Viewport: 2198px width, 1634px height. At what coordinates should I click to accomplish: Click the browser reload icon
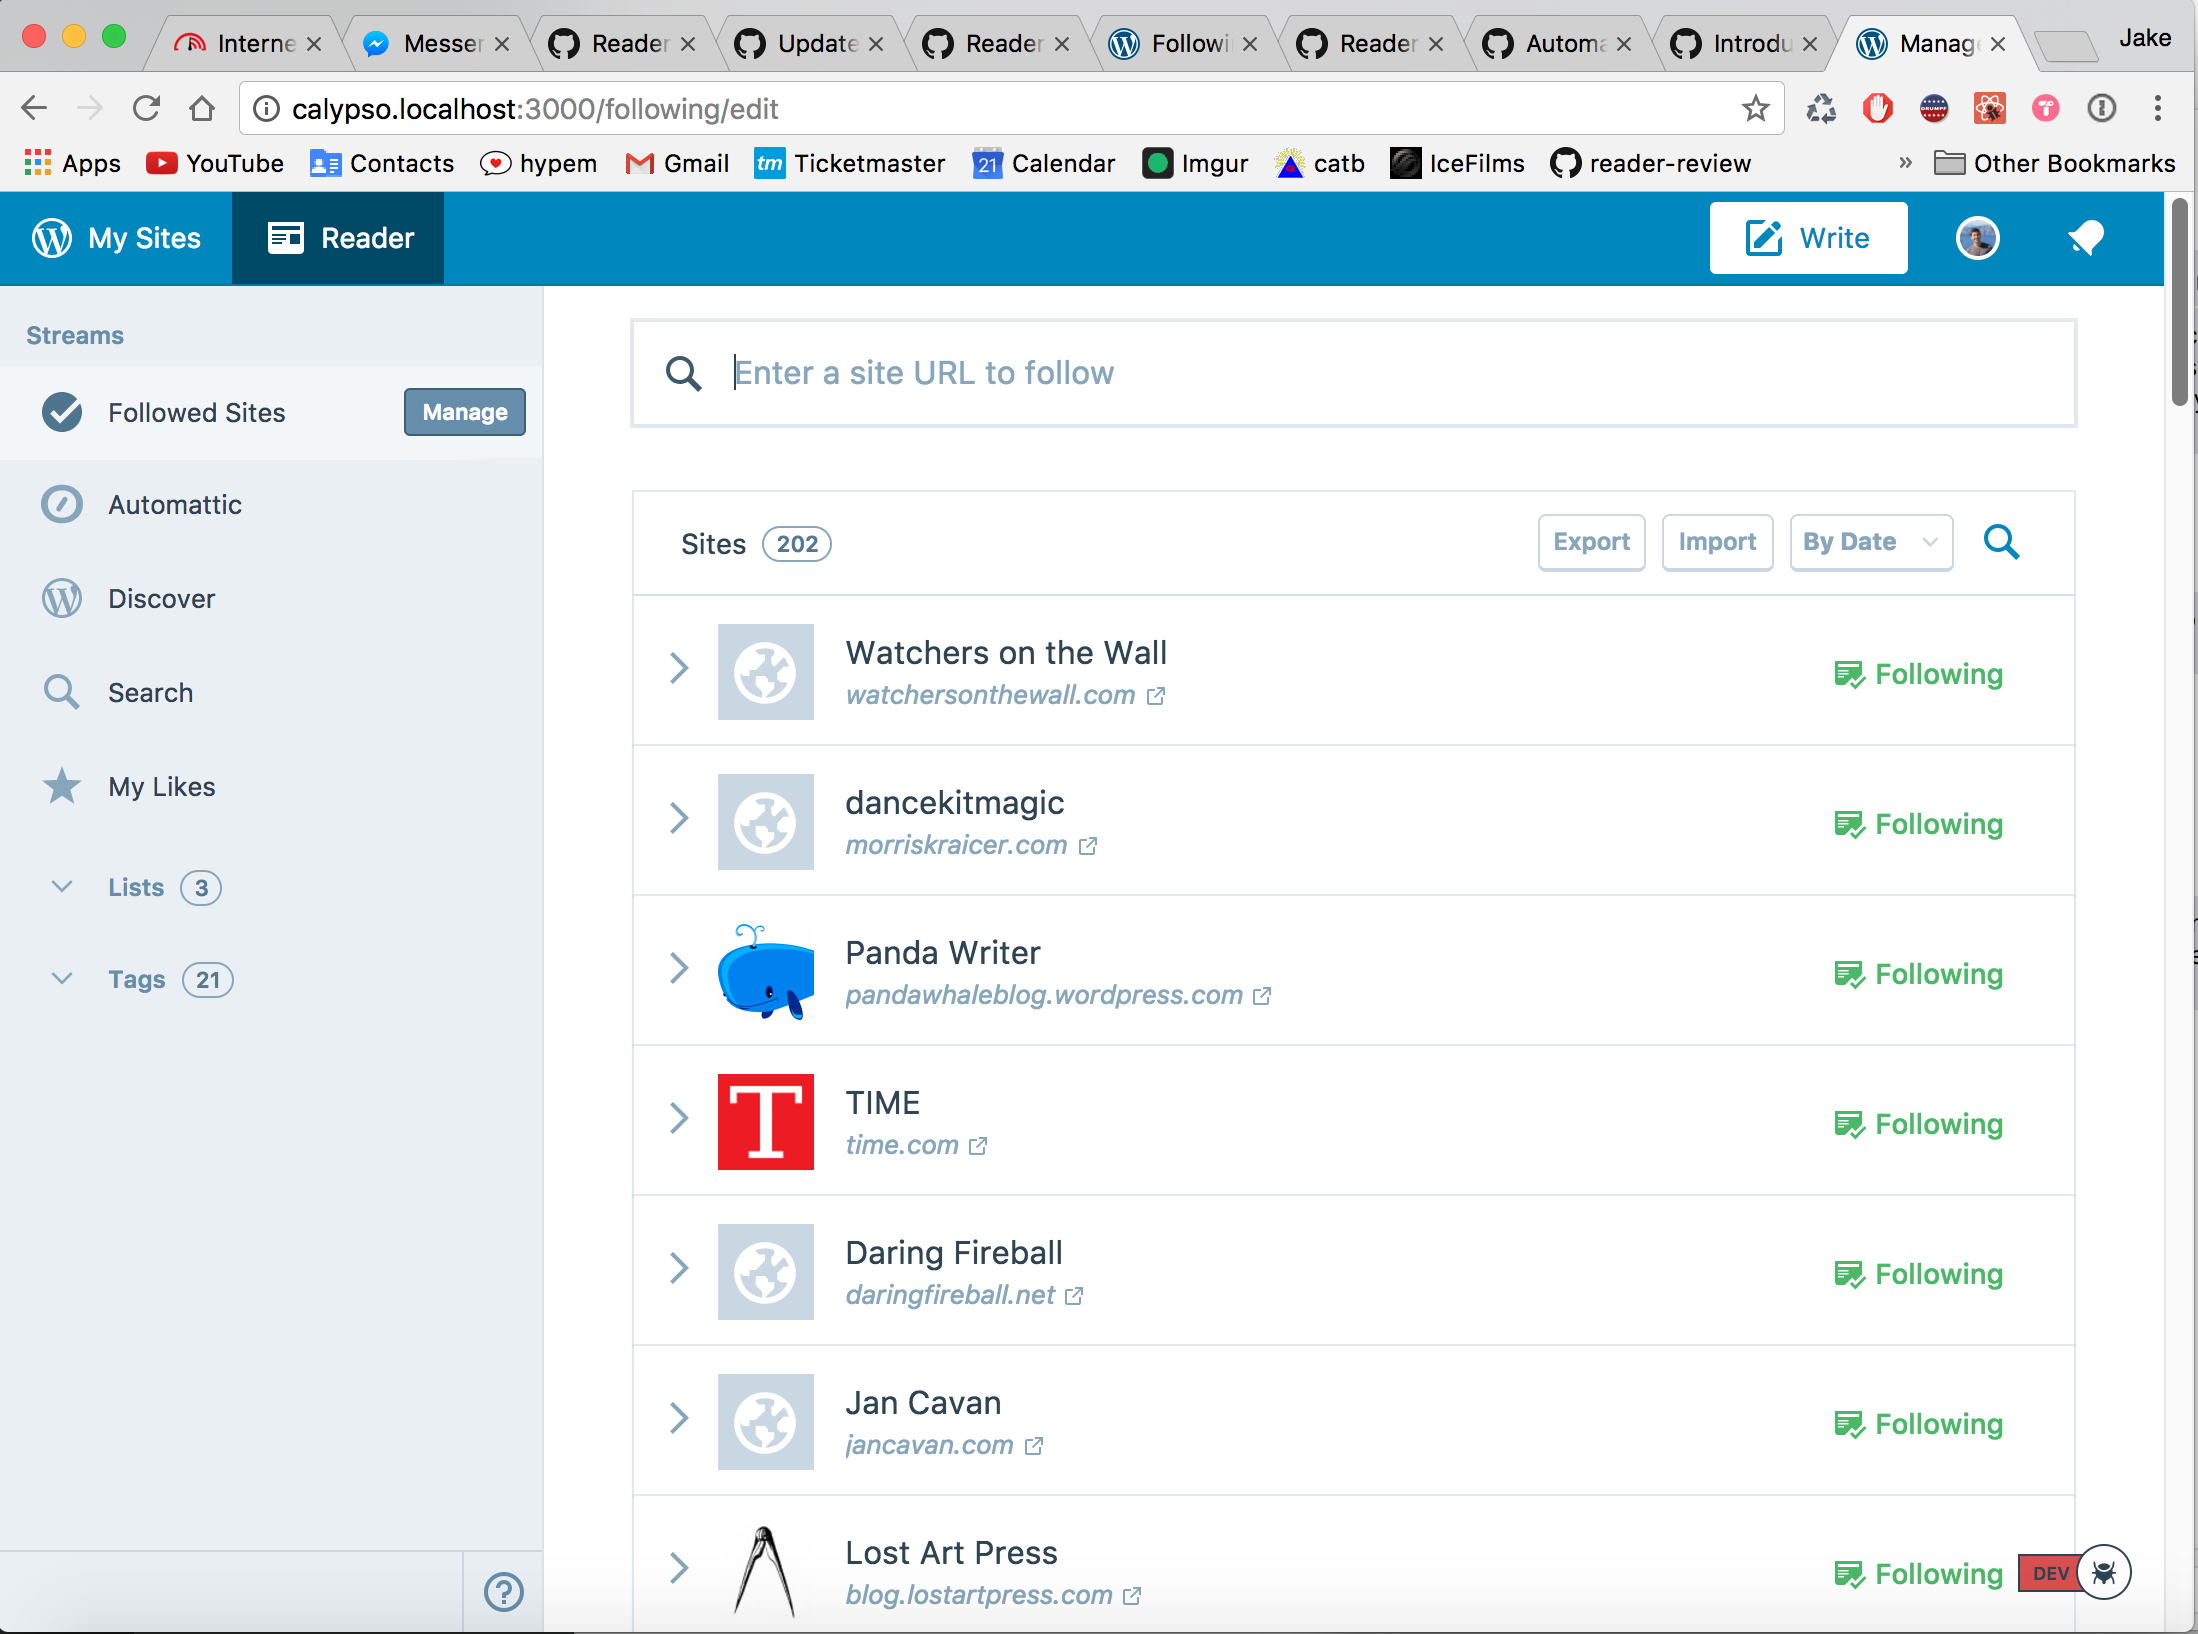[x=147, y=108]
